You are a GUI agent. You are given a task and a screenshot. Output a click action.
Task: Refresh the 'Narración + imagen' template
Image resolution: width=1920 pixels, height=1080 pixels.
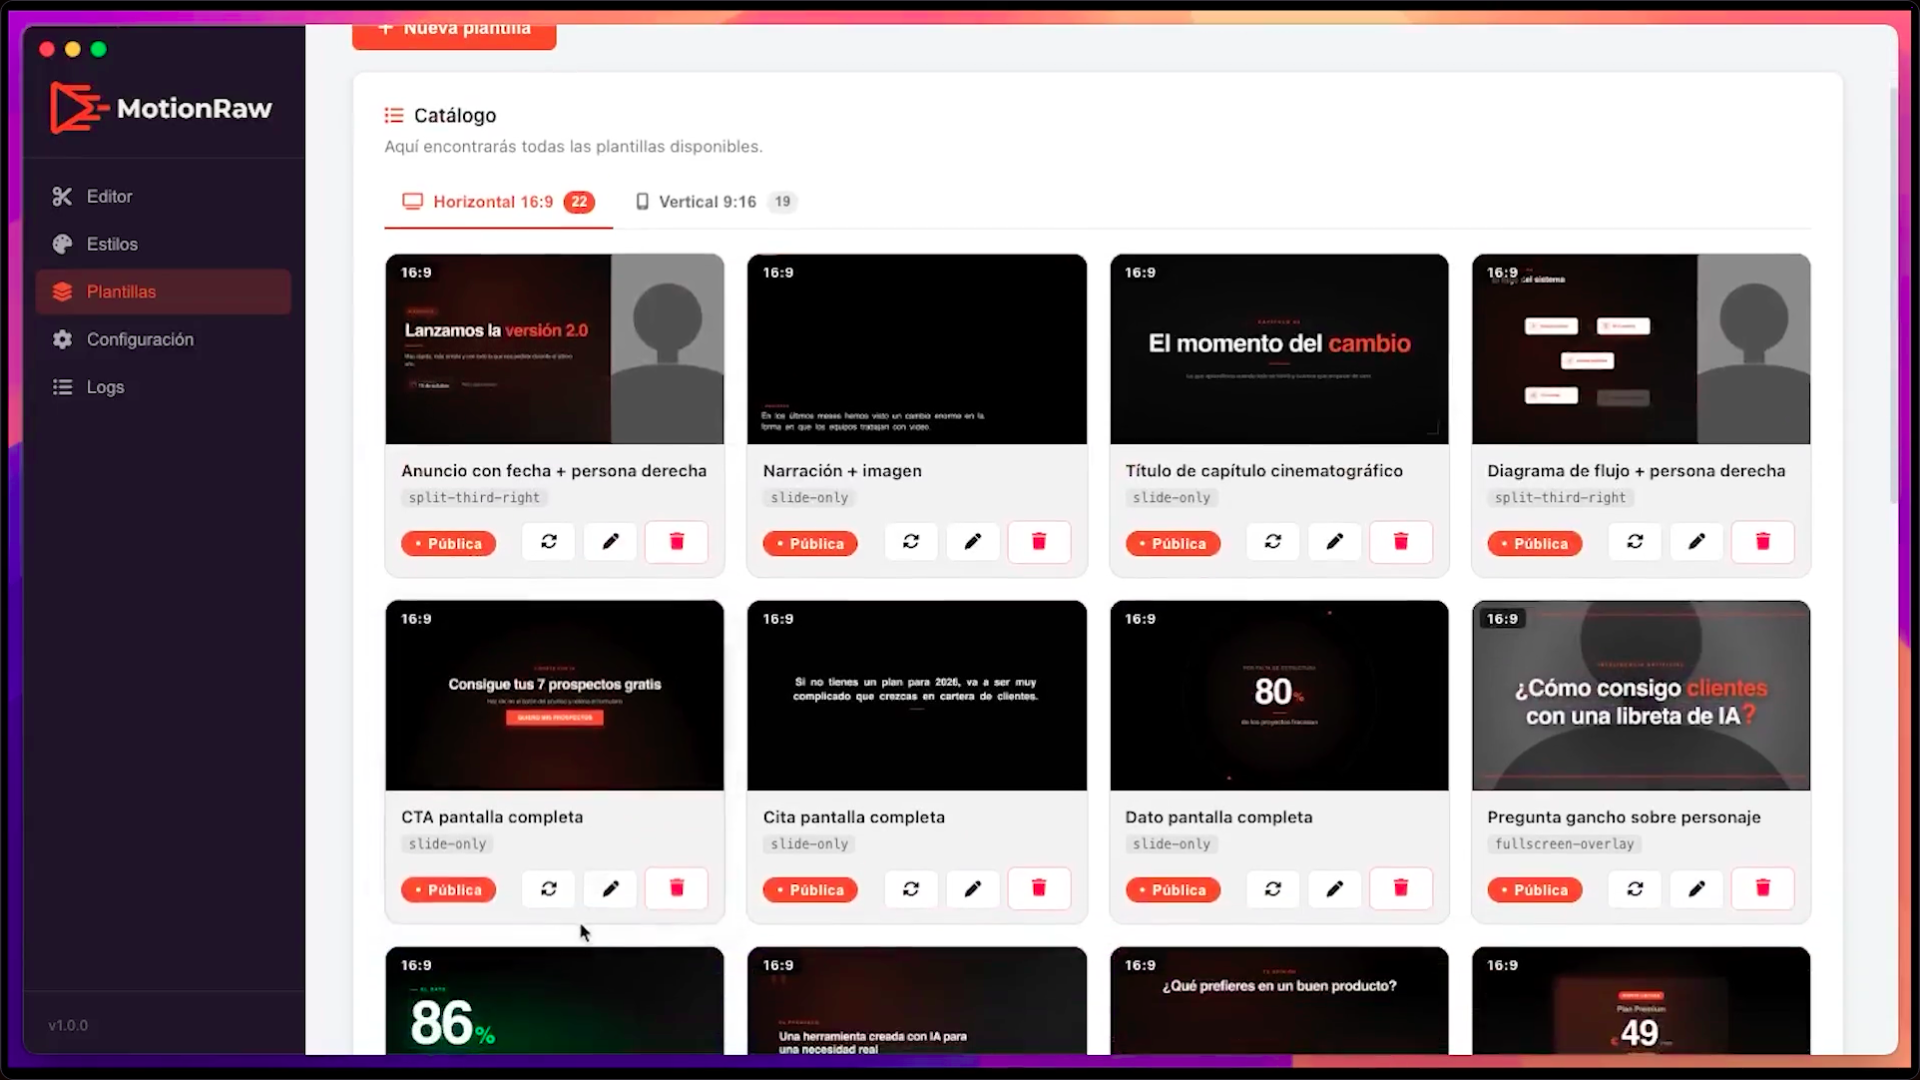click(911, 542)
